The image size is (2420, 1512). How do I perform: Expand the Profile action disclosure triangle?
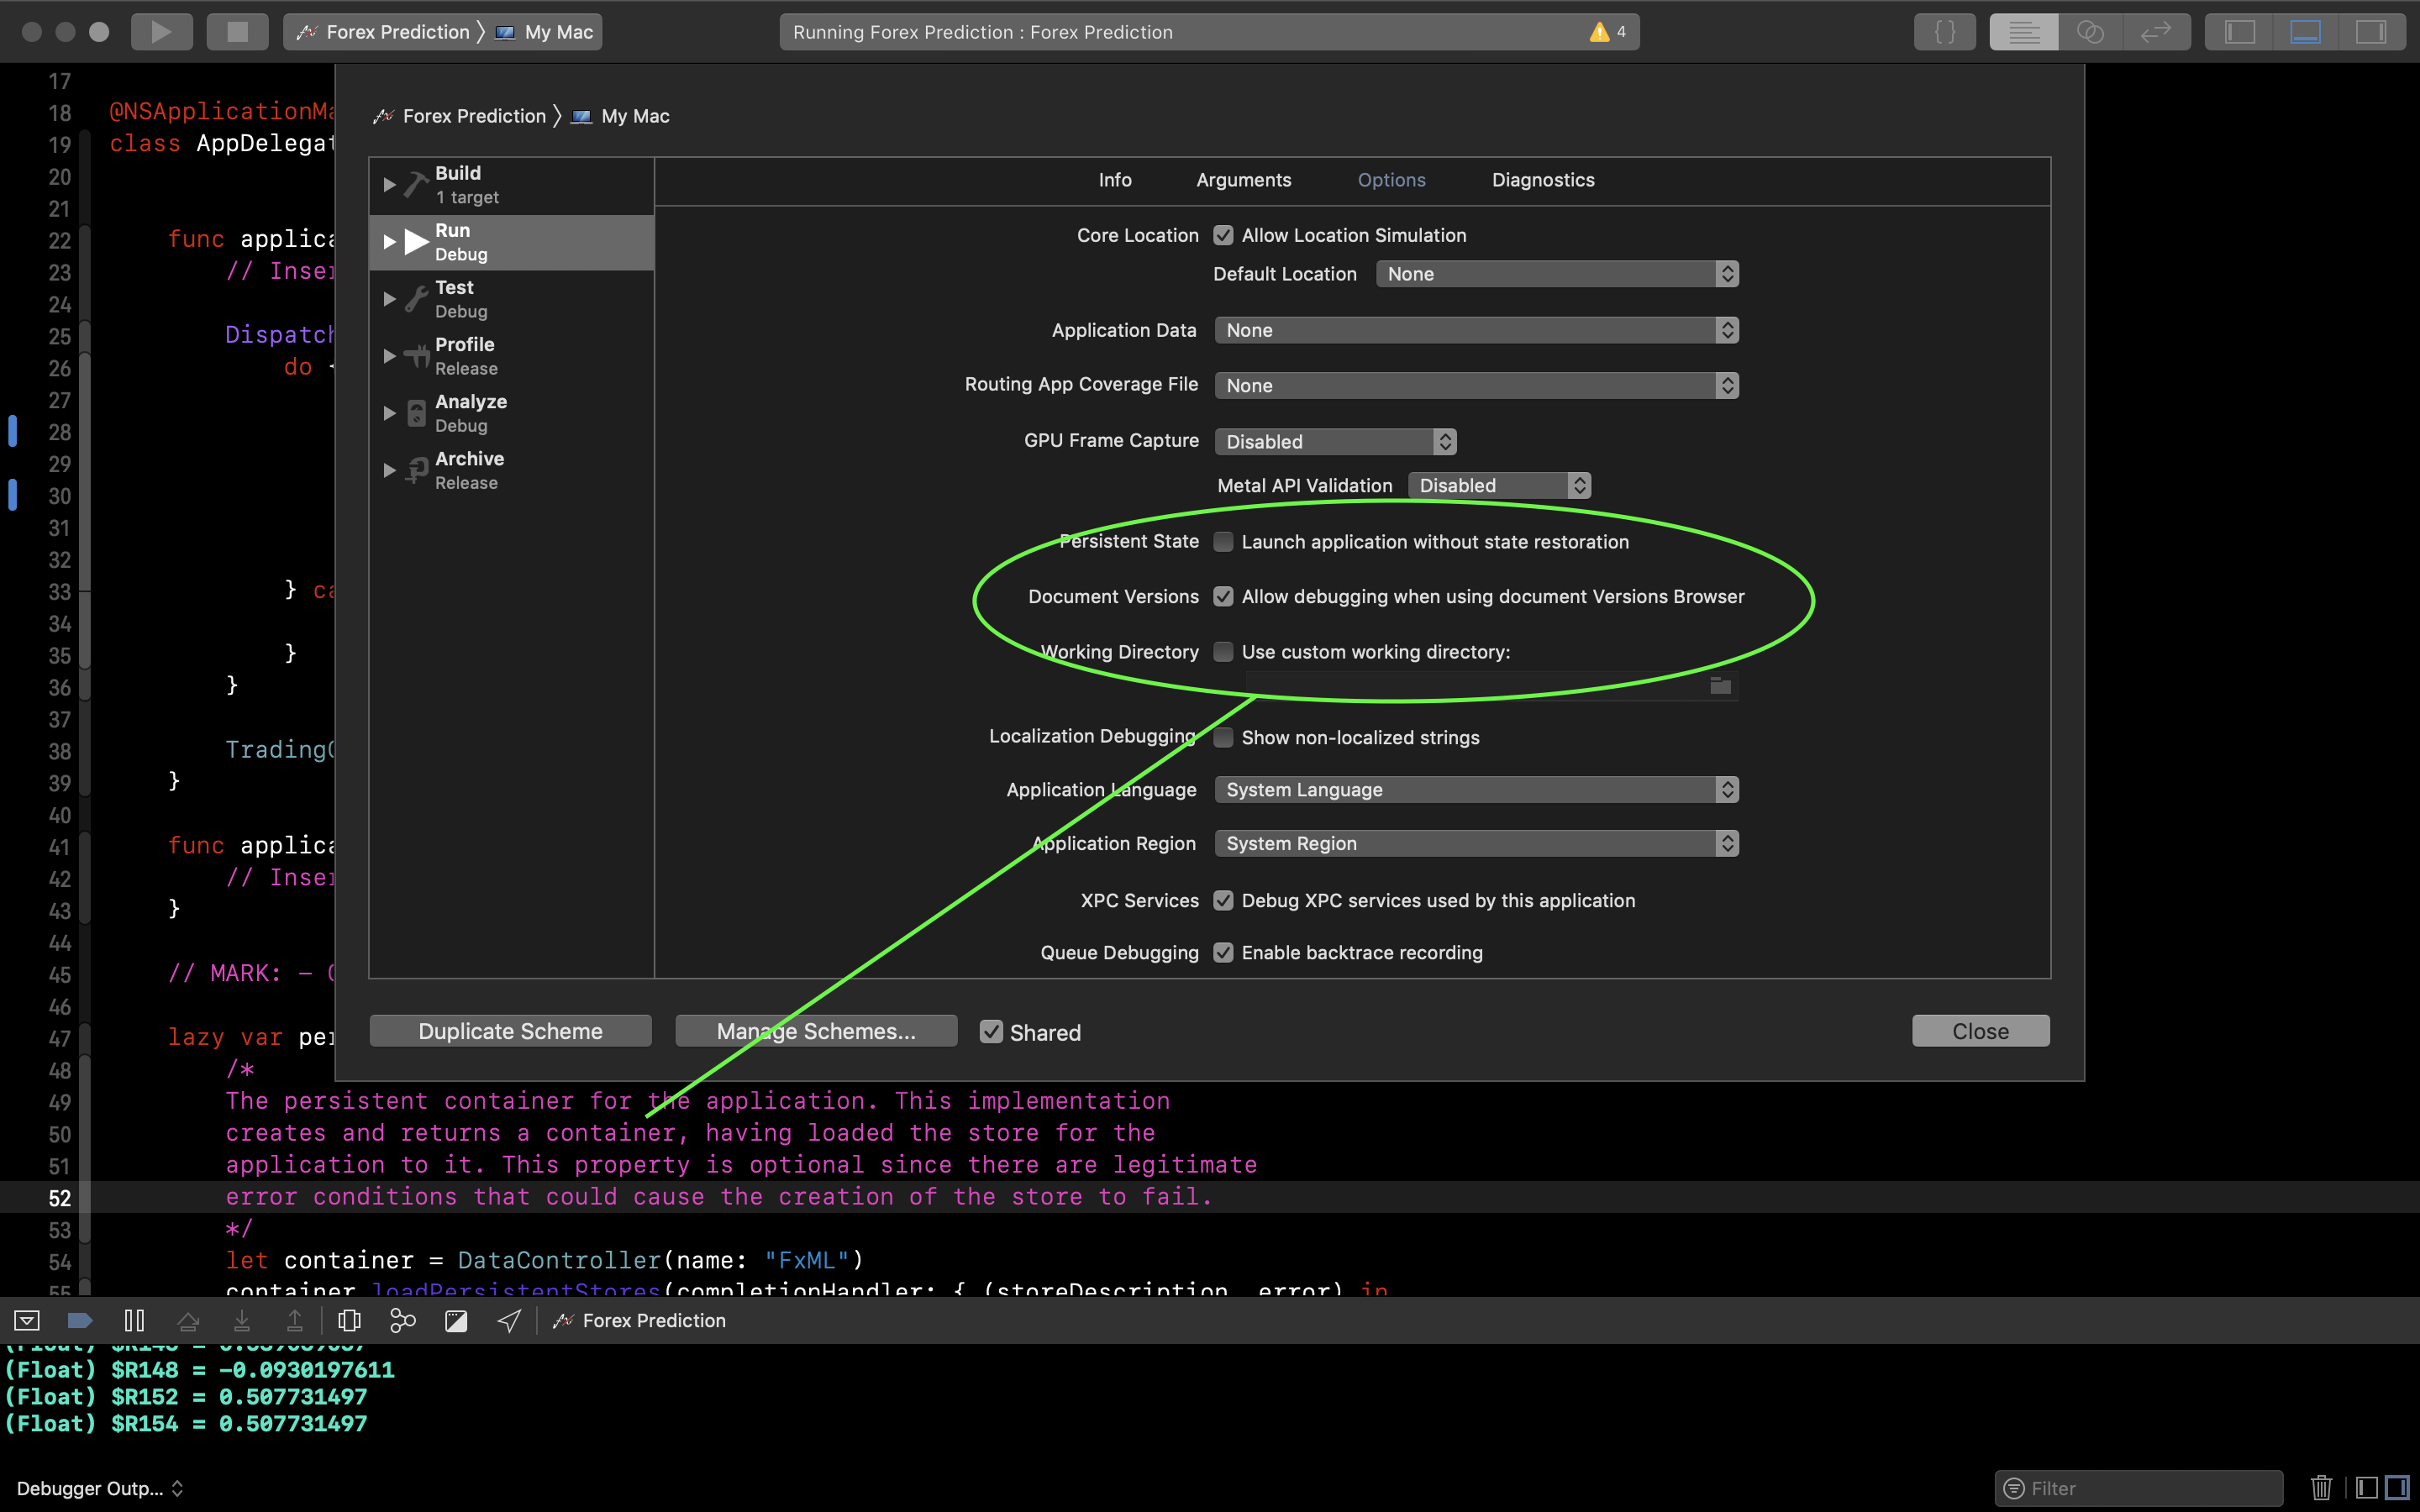389,356
